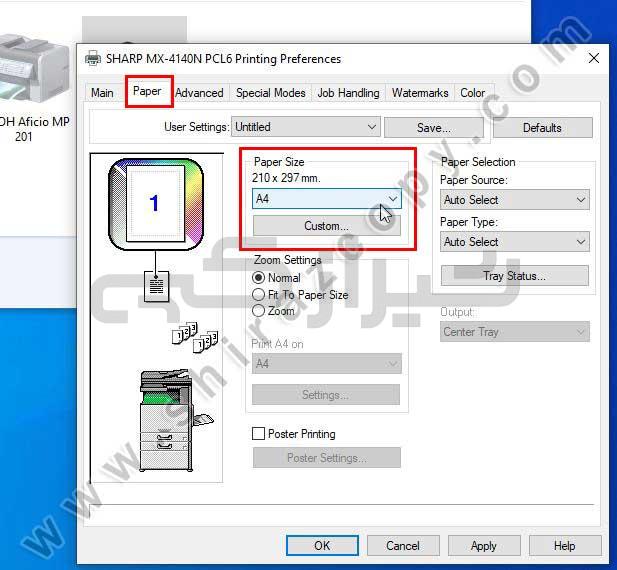Click the Save... button
The width and height of the screenshot is (617, 570).
click(434, 127)
